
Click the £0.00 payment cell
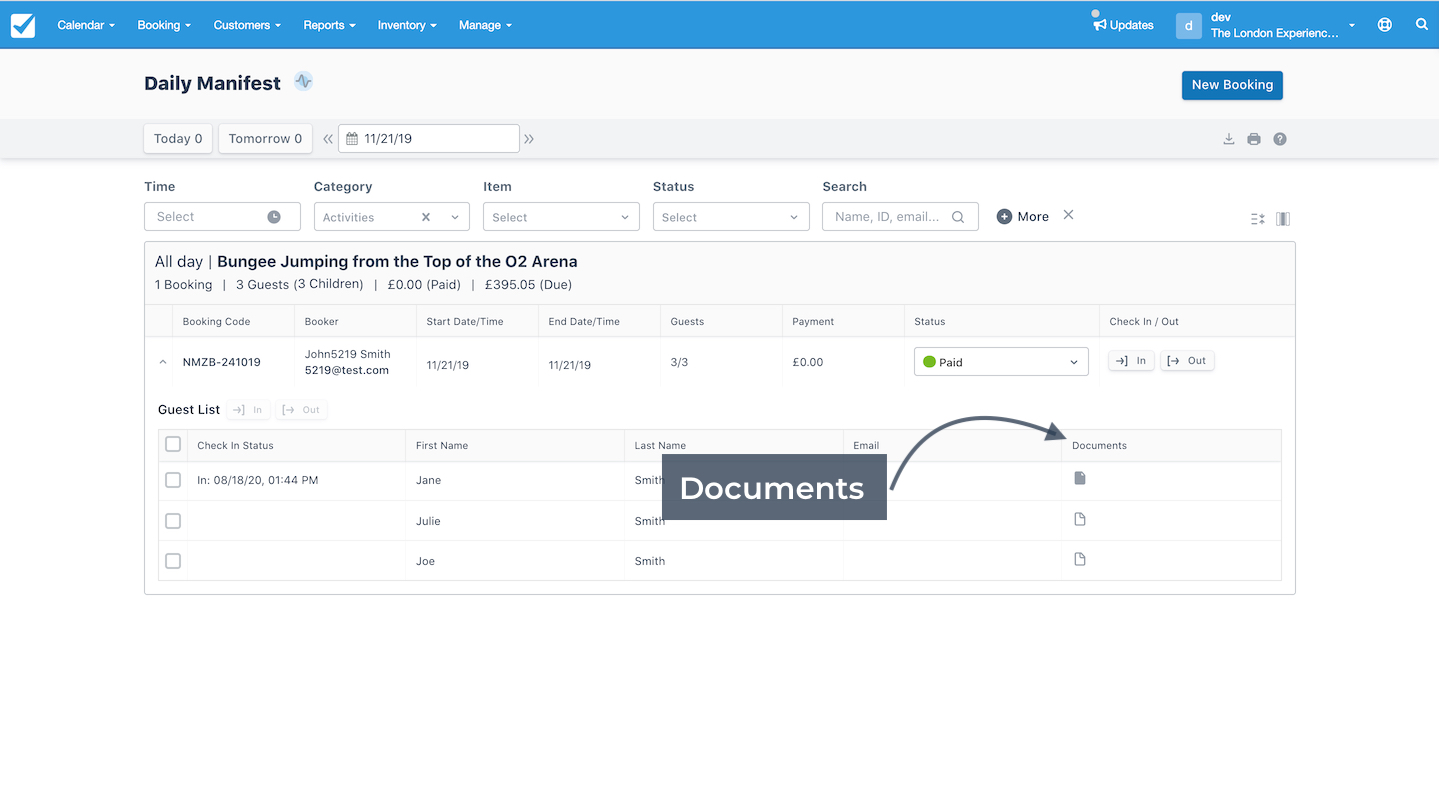[808, 362]
